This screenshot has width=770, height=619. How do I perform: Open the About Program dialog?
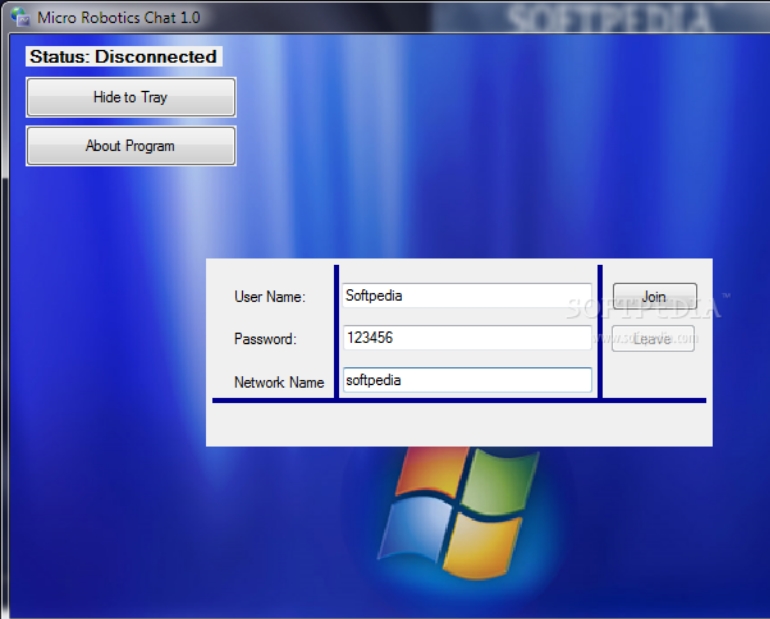[x=131, y=146]
